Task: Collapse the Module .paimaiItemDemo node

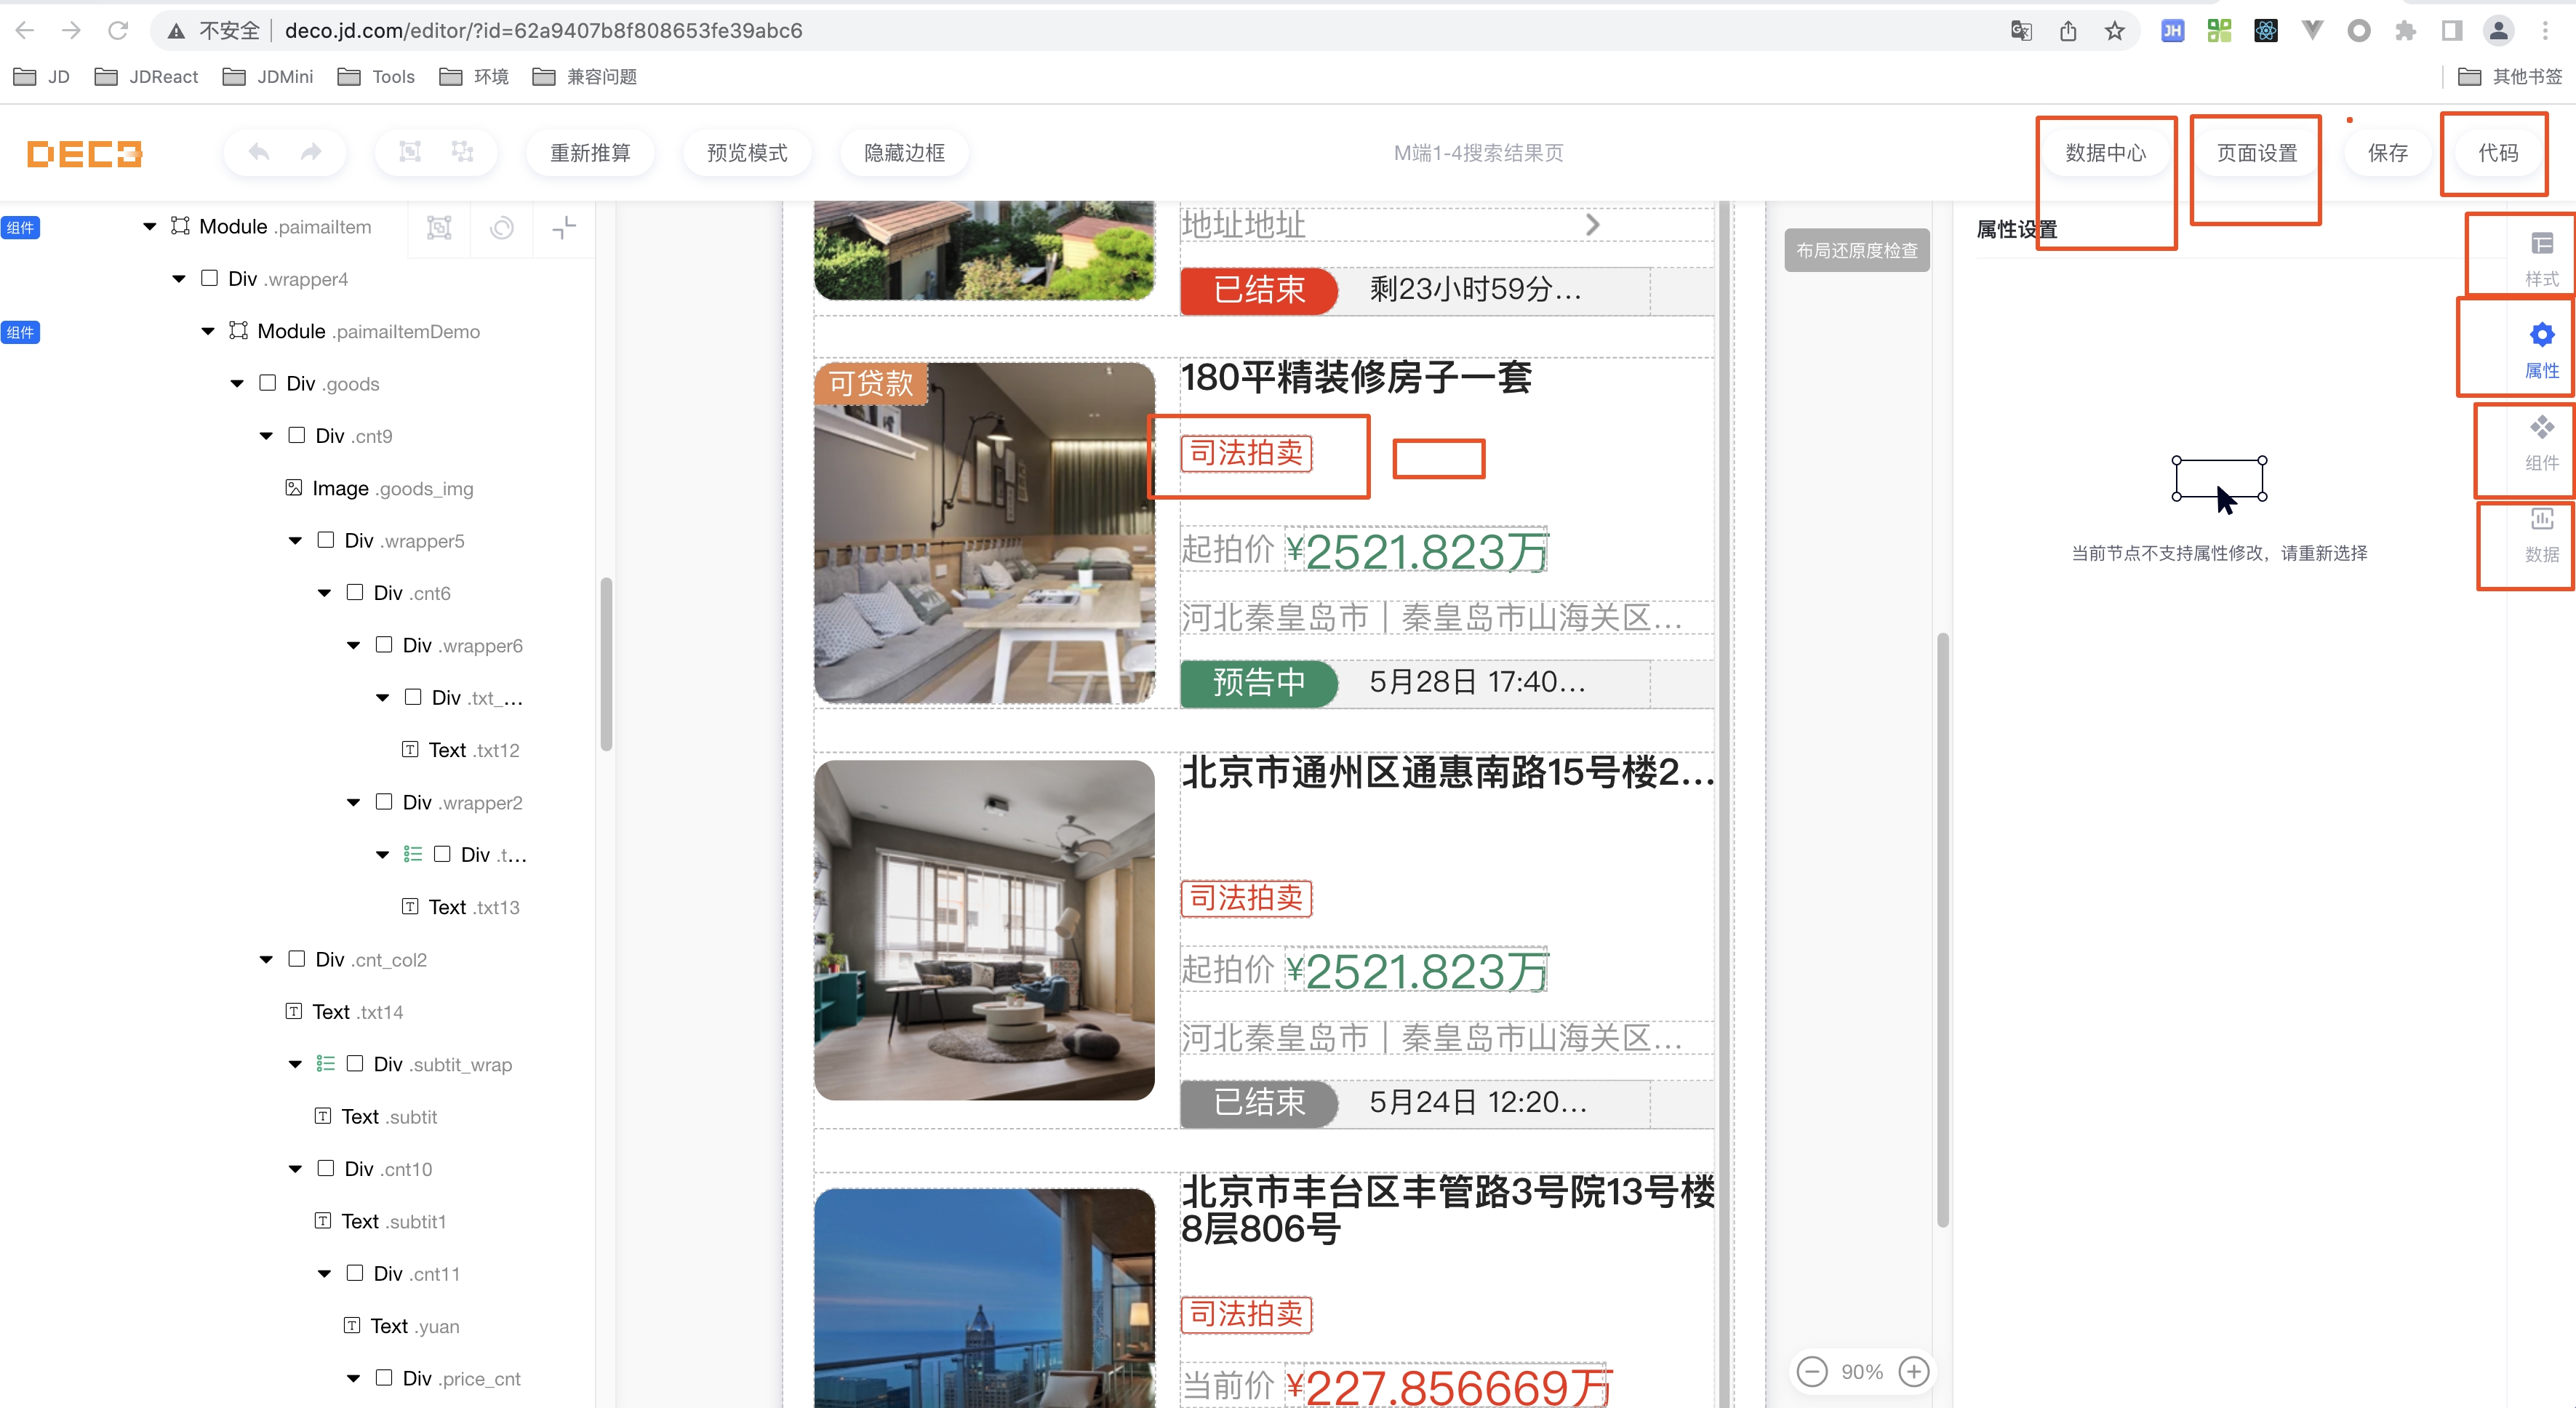Action: (x=208, y=331)
